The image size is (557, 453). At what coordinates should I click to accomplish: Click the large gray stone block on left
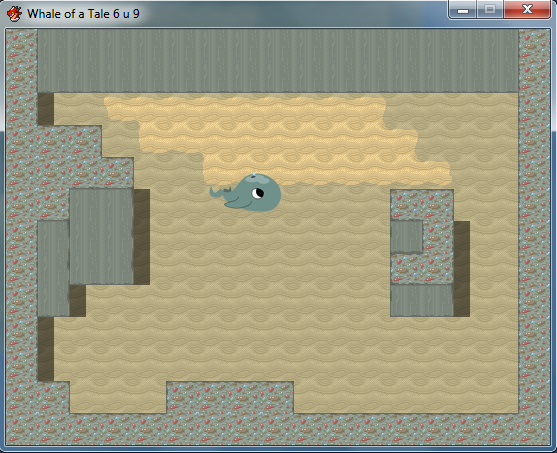tap(102, 236)
